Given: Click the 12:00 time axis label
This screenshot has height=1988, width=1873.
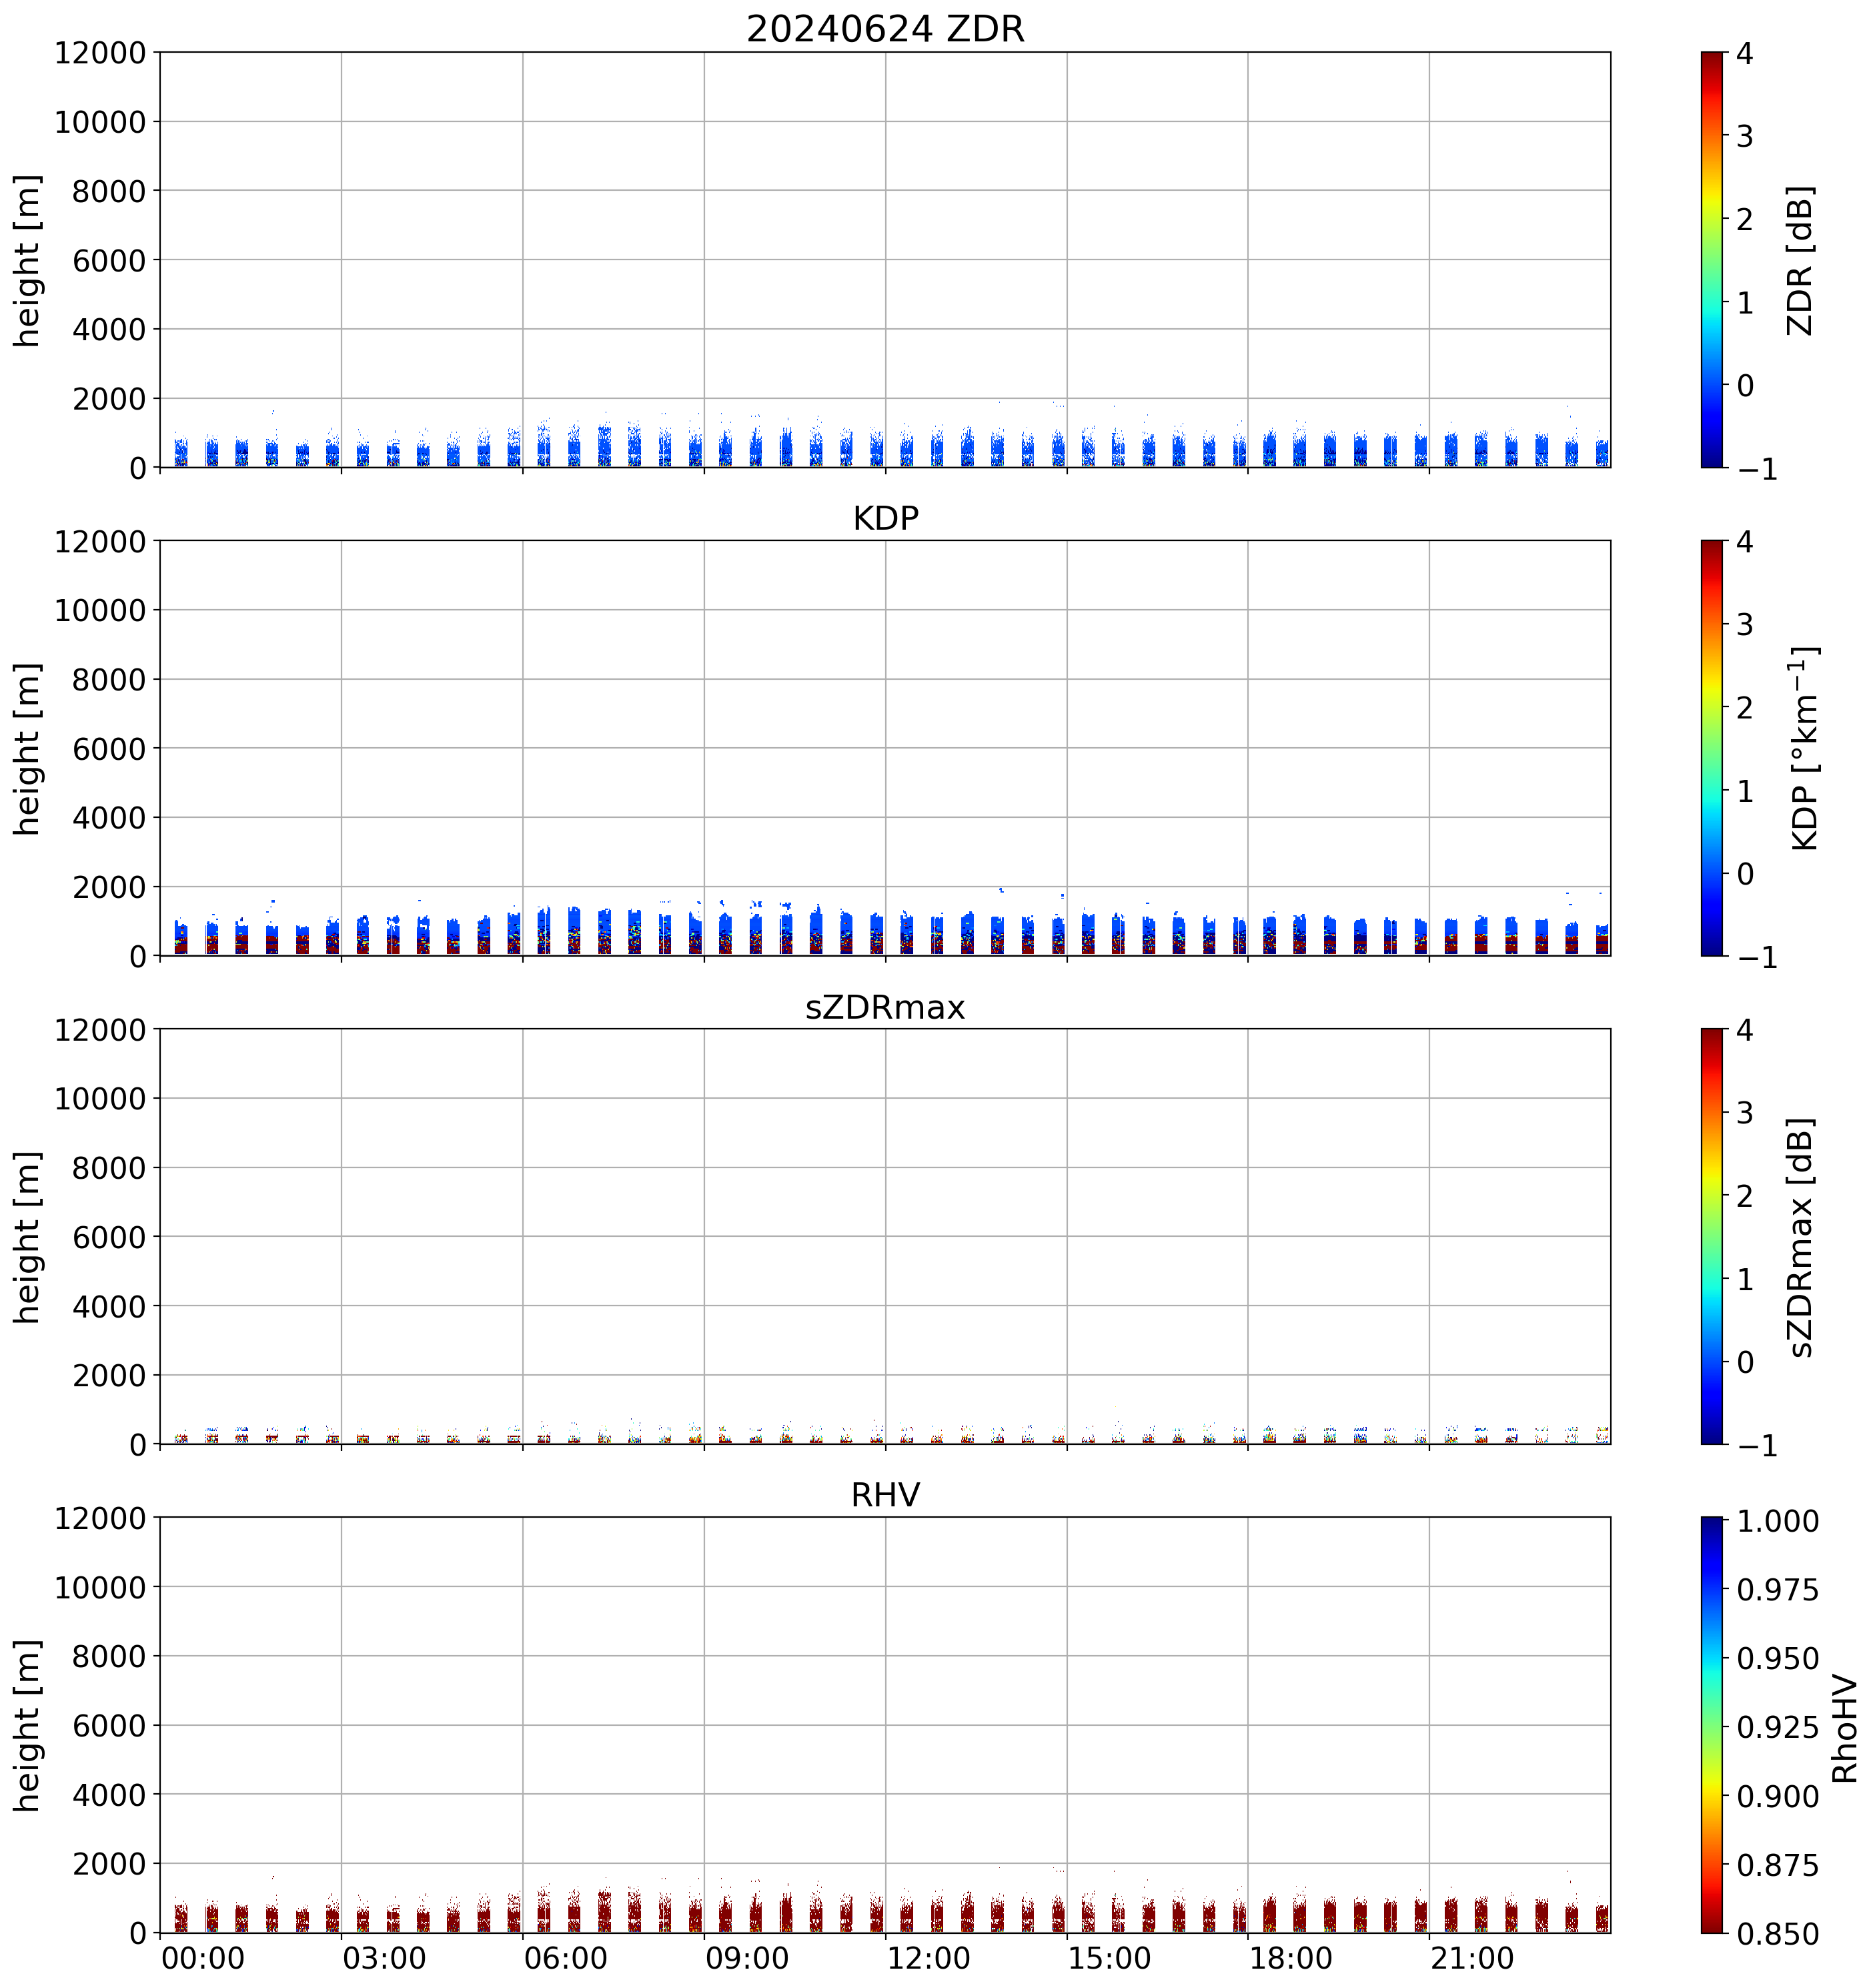Looking at the screenshot, I should click(x=928, y=1958).
